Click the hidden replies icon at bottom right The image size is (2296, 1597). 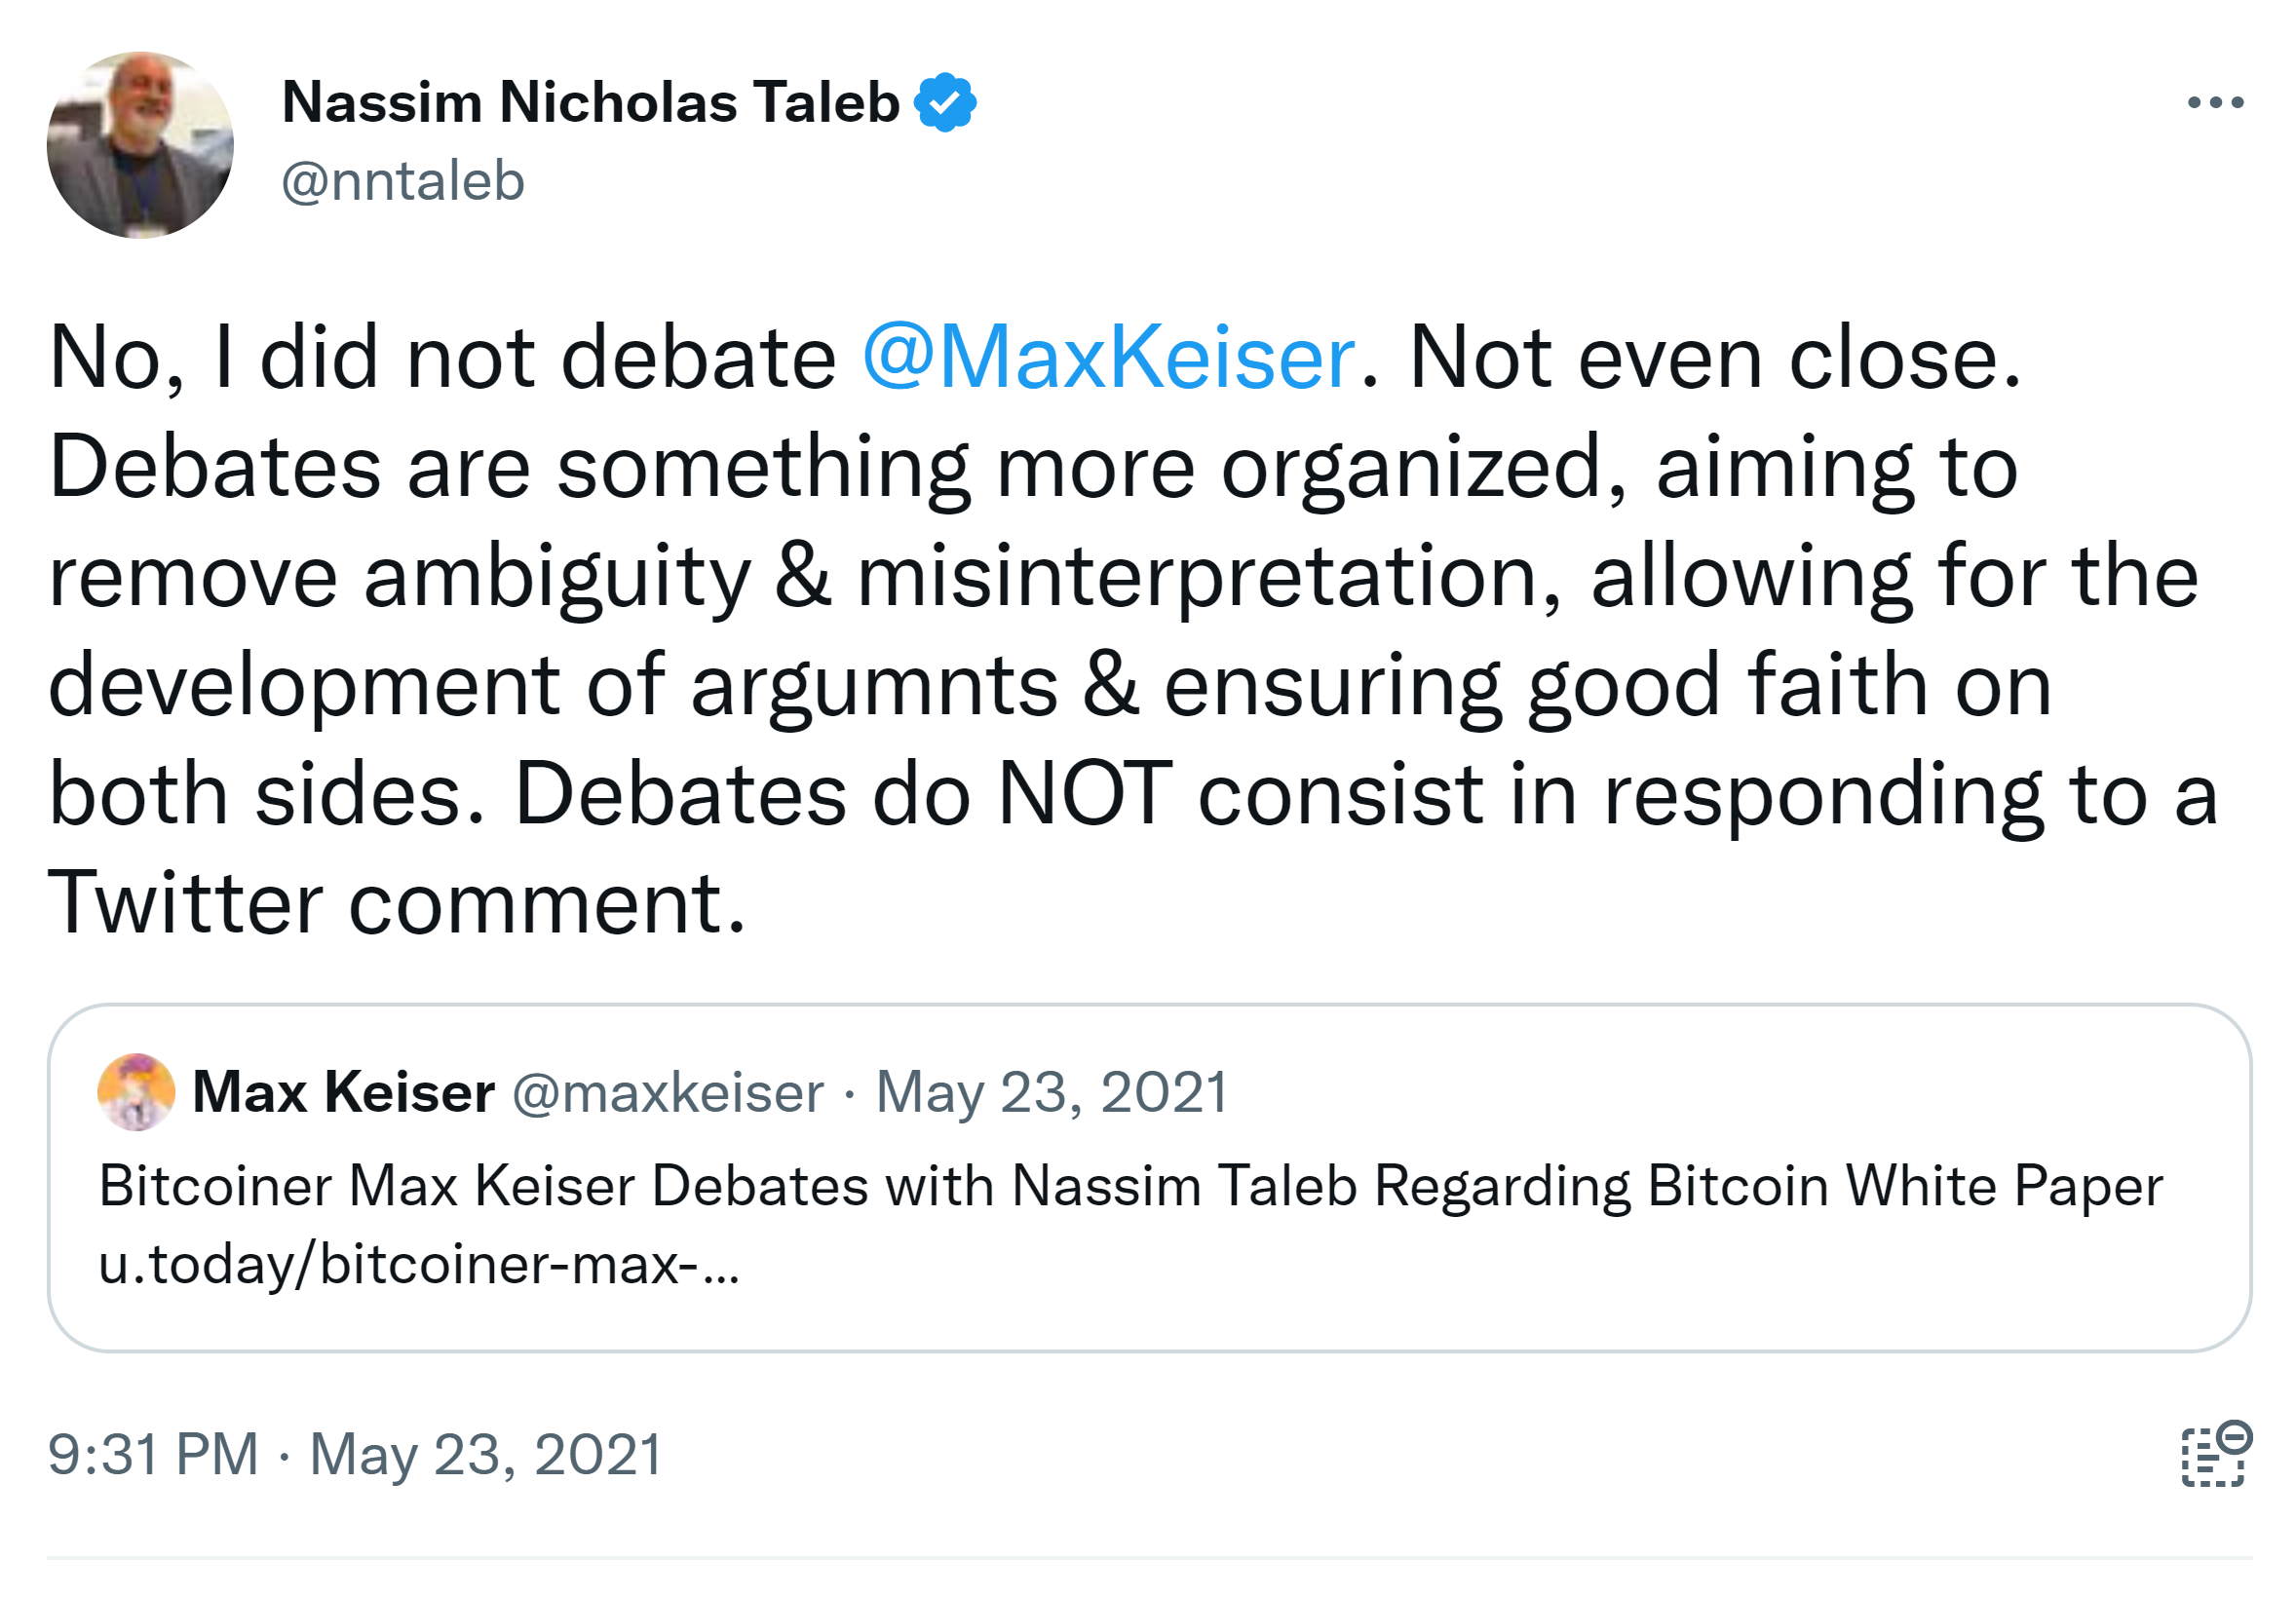coord(2214,1453)
